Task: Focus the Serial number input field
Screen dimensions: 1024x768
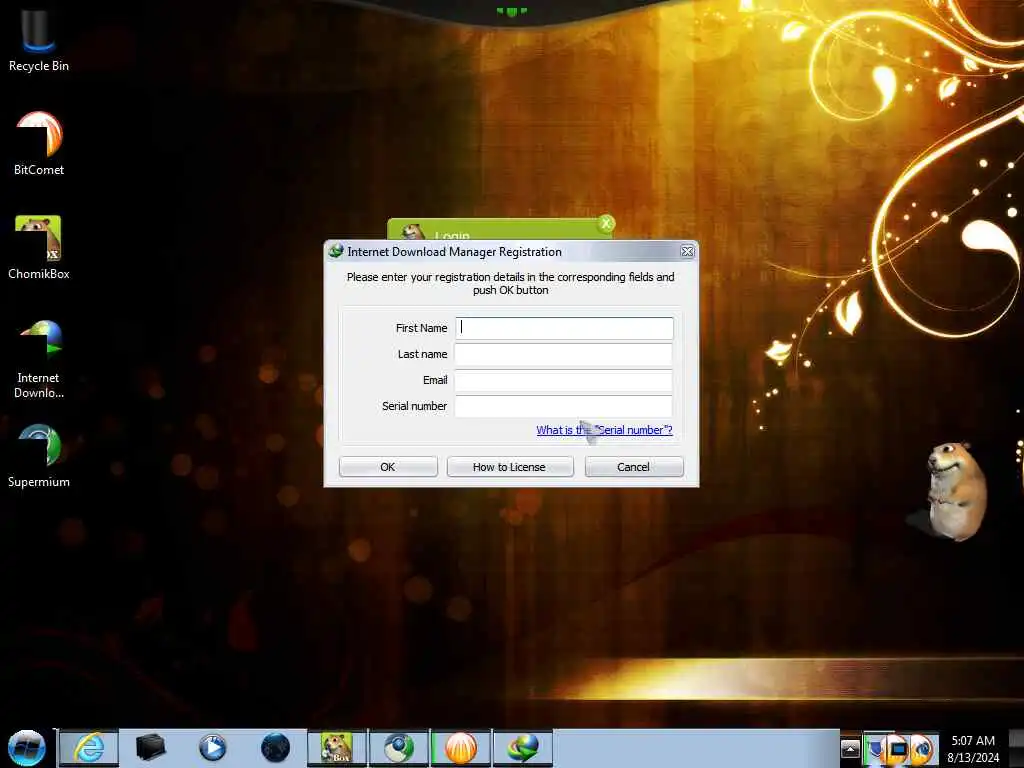Action: [564, 406]
